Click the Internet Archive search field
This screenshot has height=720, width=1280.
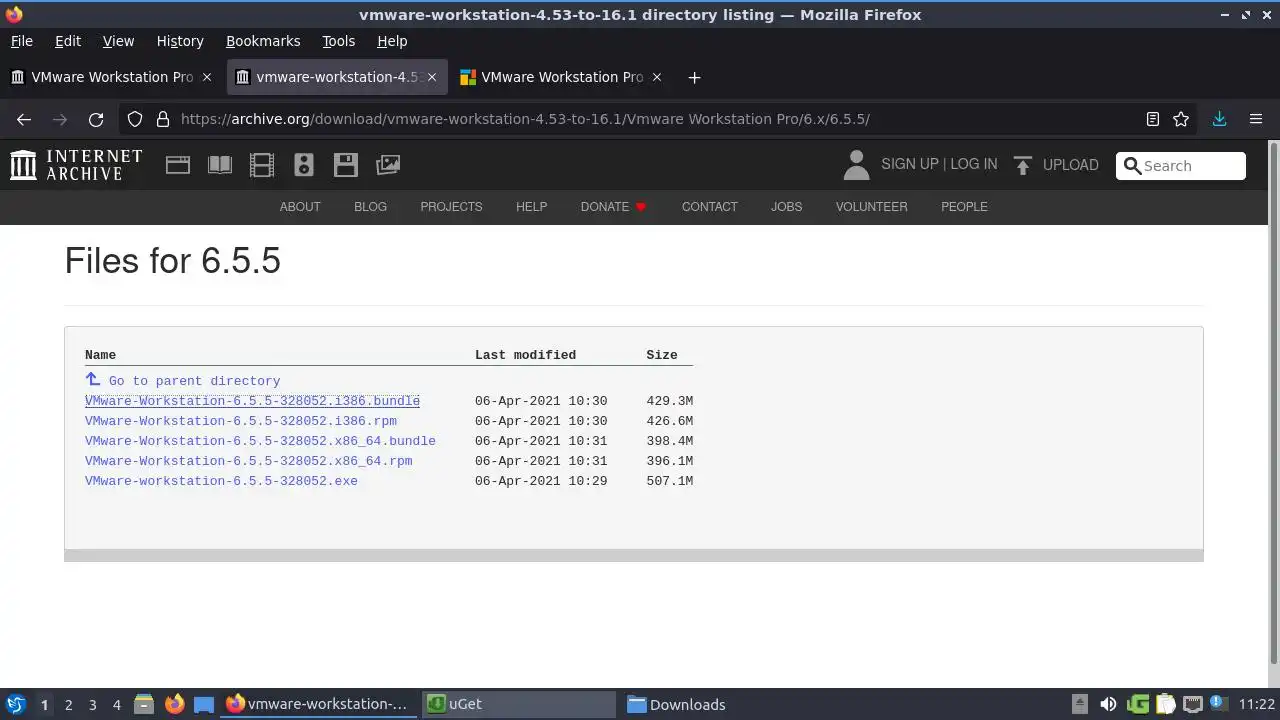1181,166
